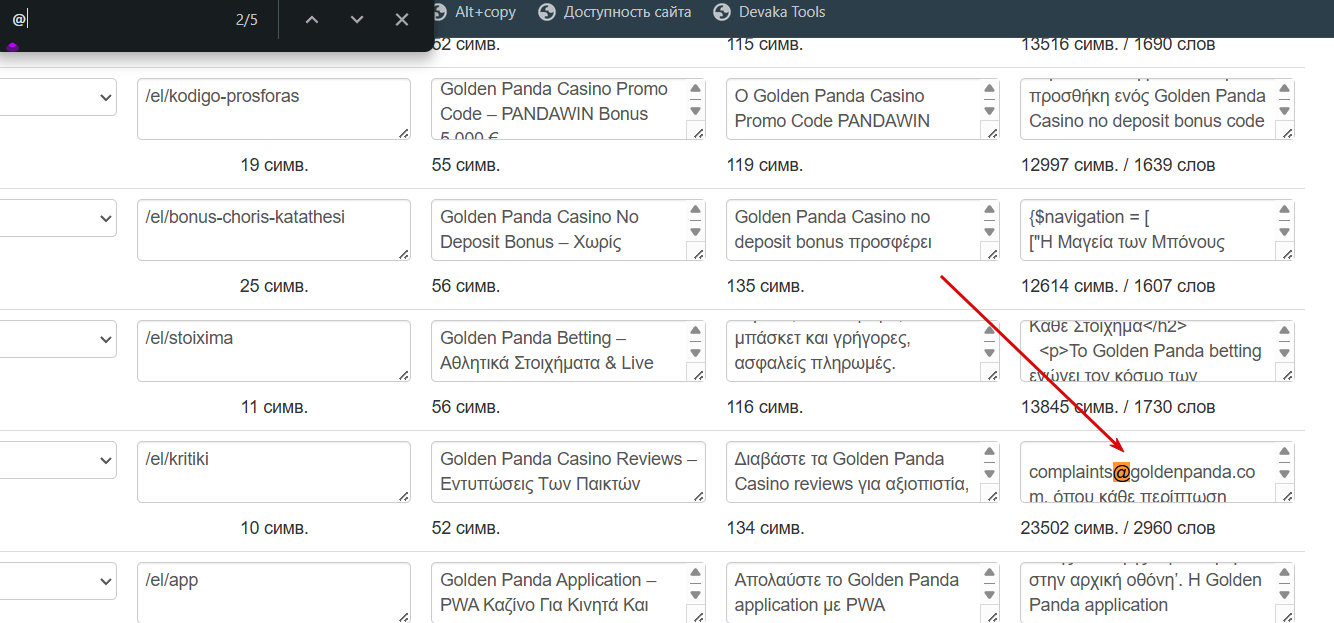Click the find match count 2/5
This screenshot has width=1334, height=623.
tap(246, 20)
